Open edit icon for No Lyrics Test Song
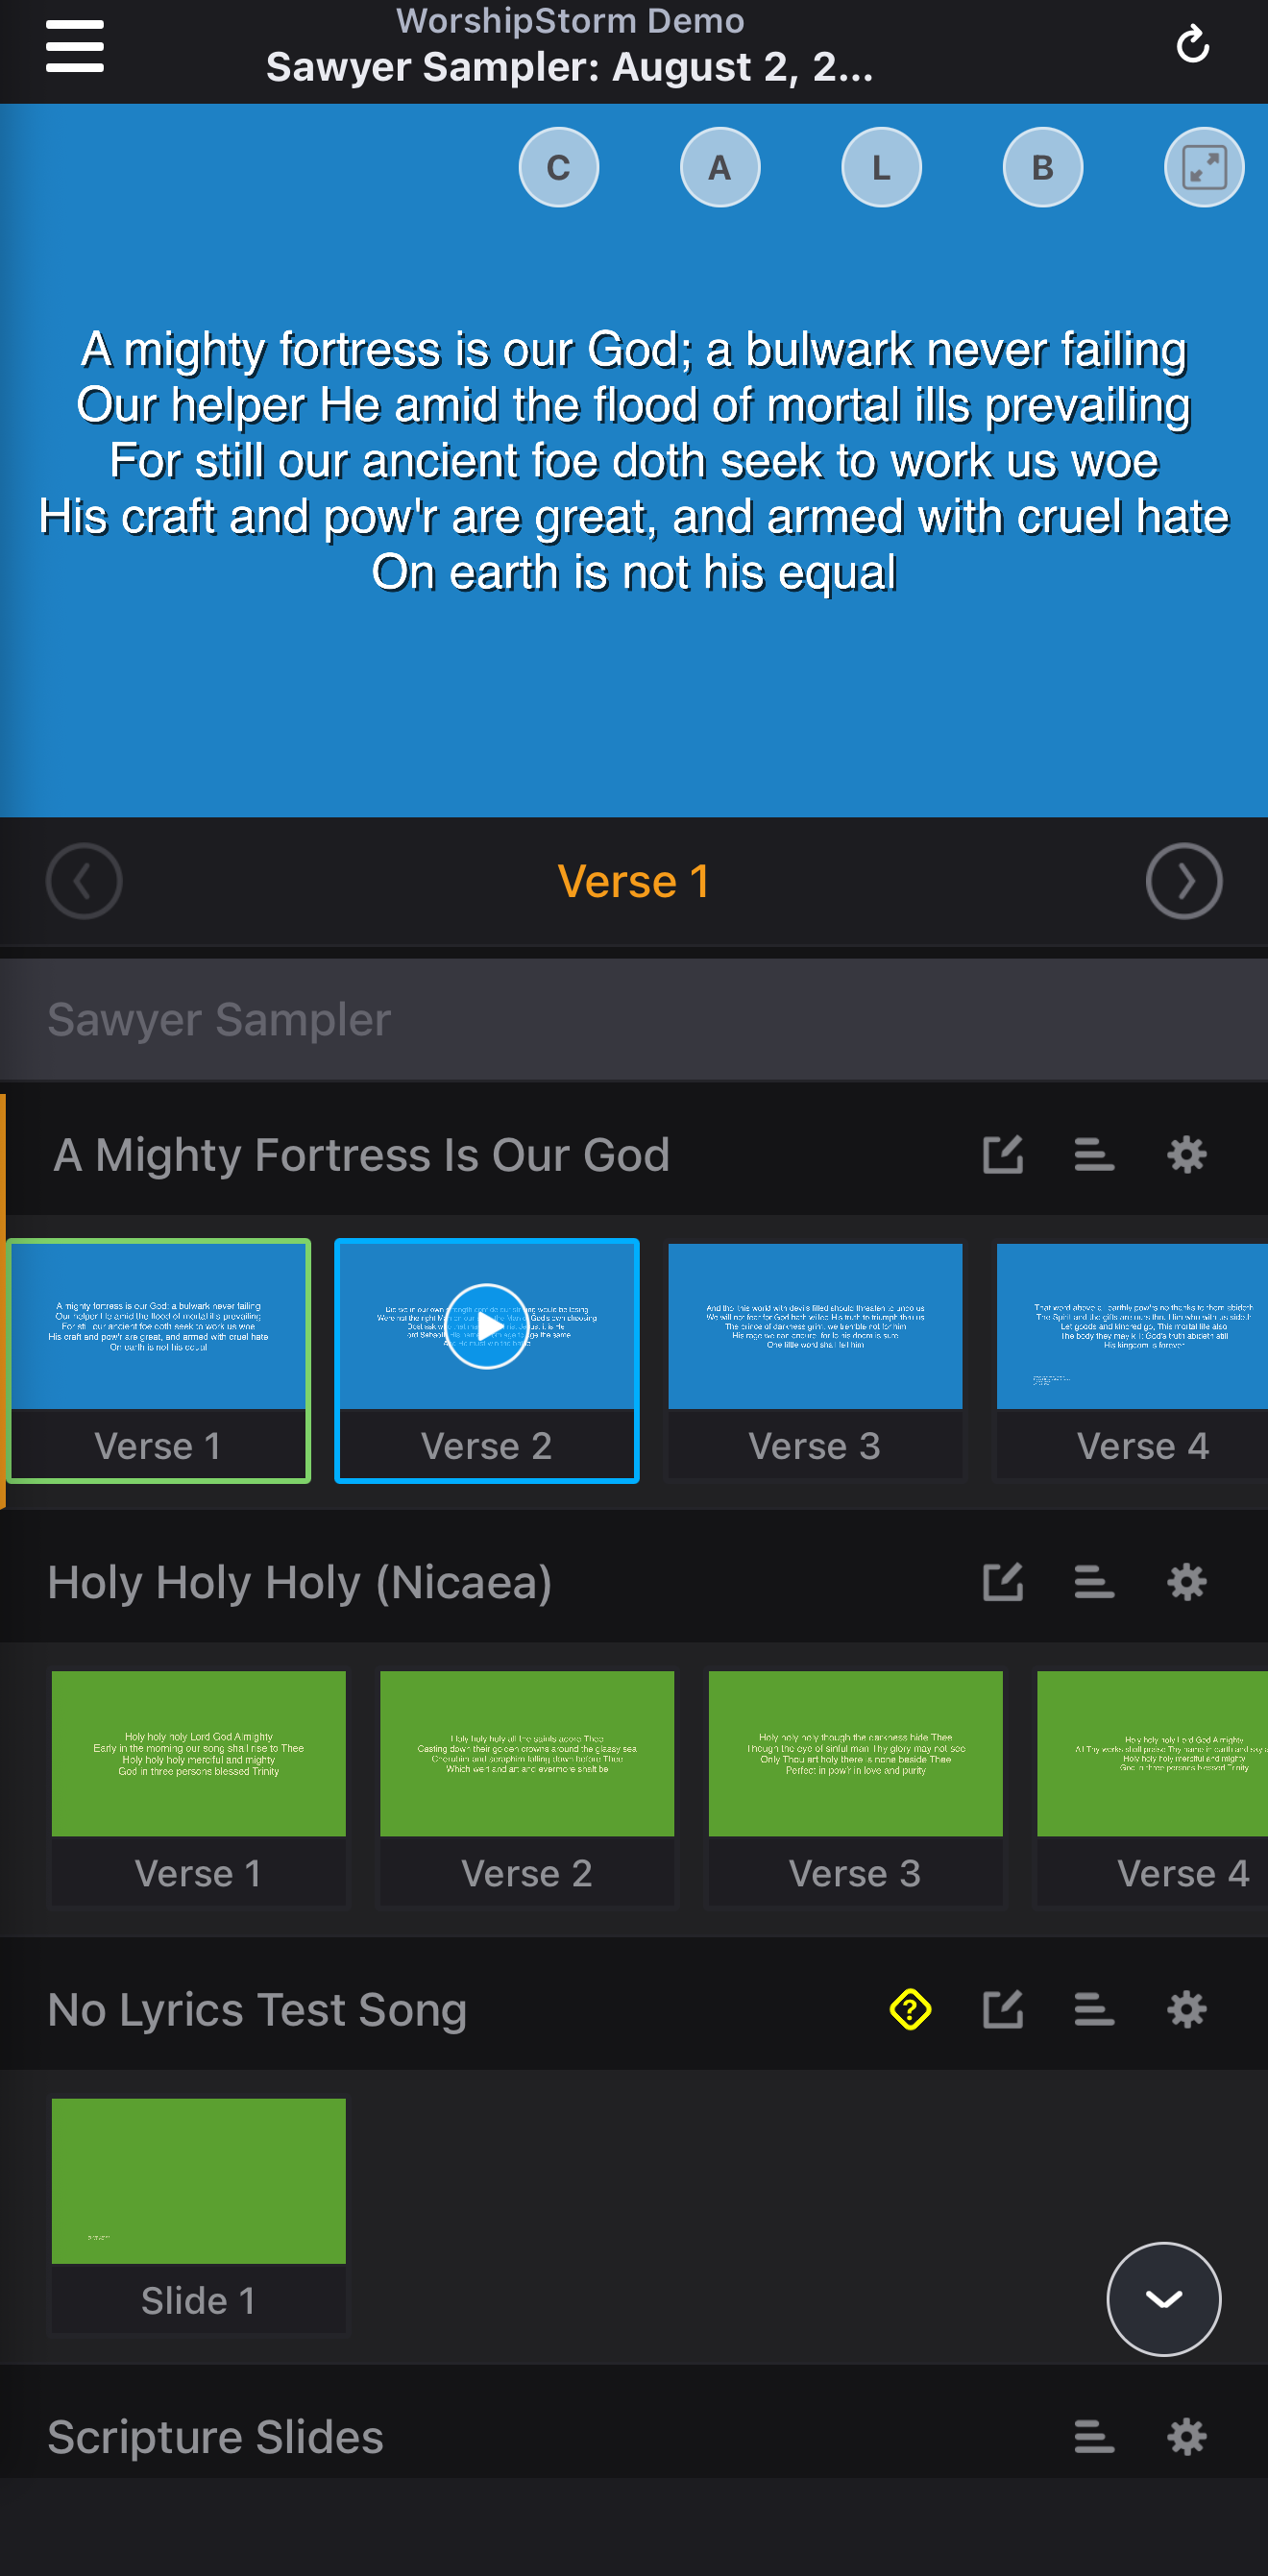 [x=1003, y=2009]
